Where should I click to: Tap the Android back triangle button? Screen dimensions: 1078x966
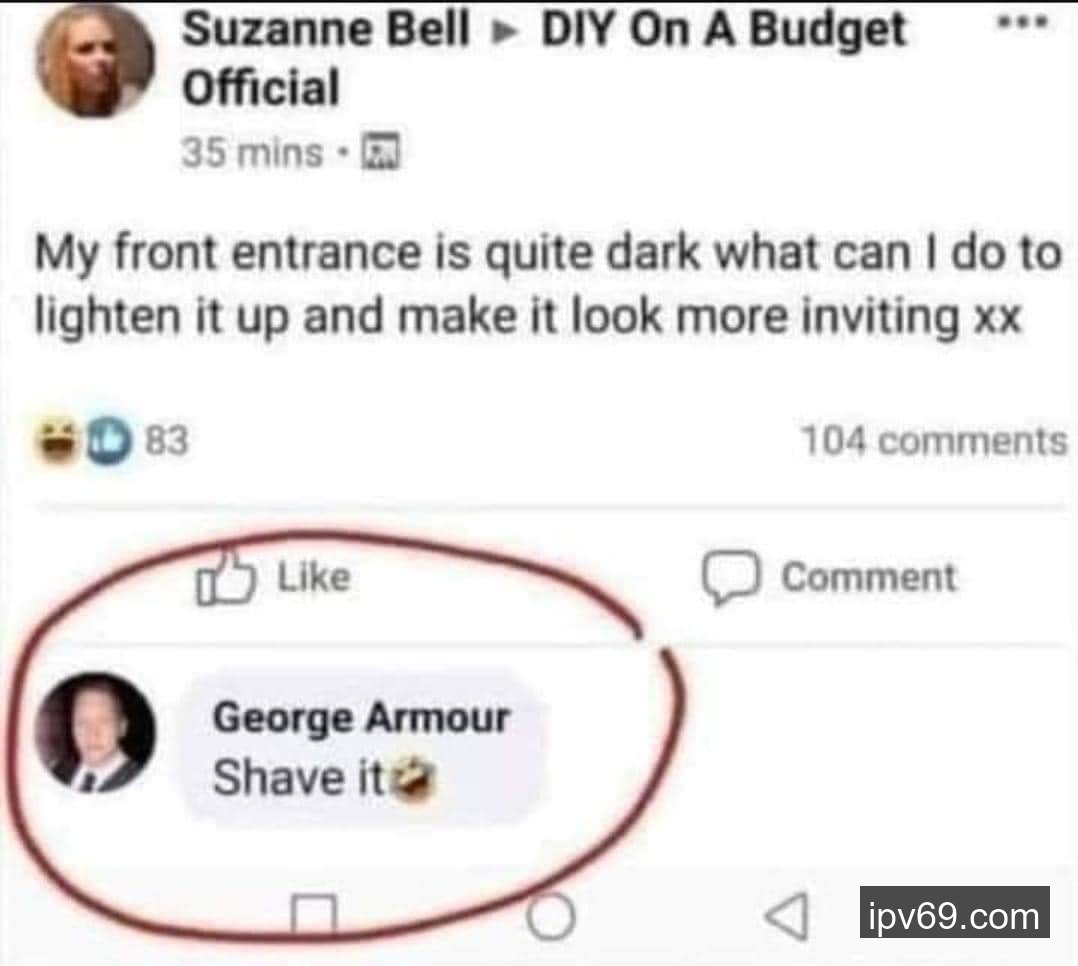787,916
